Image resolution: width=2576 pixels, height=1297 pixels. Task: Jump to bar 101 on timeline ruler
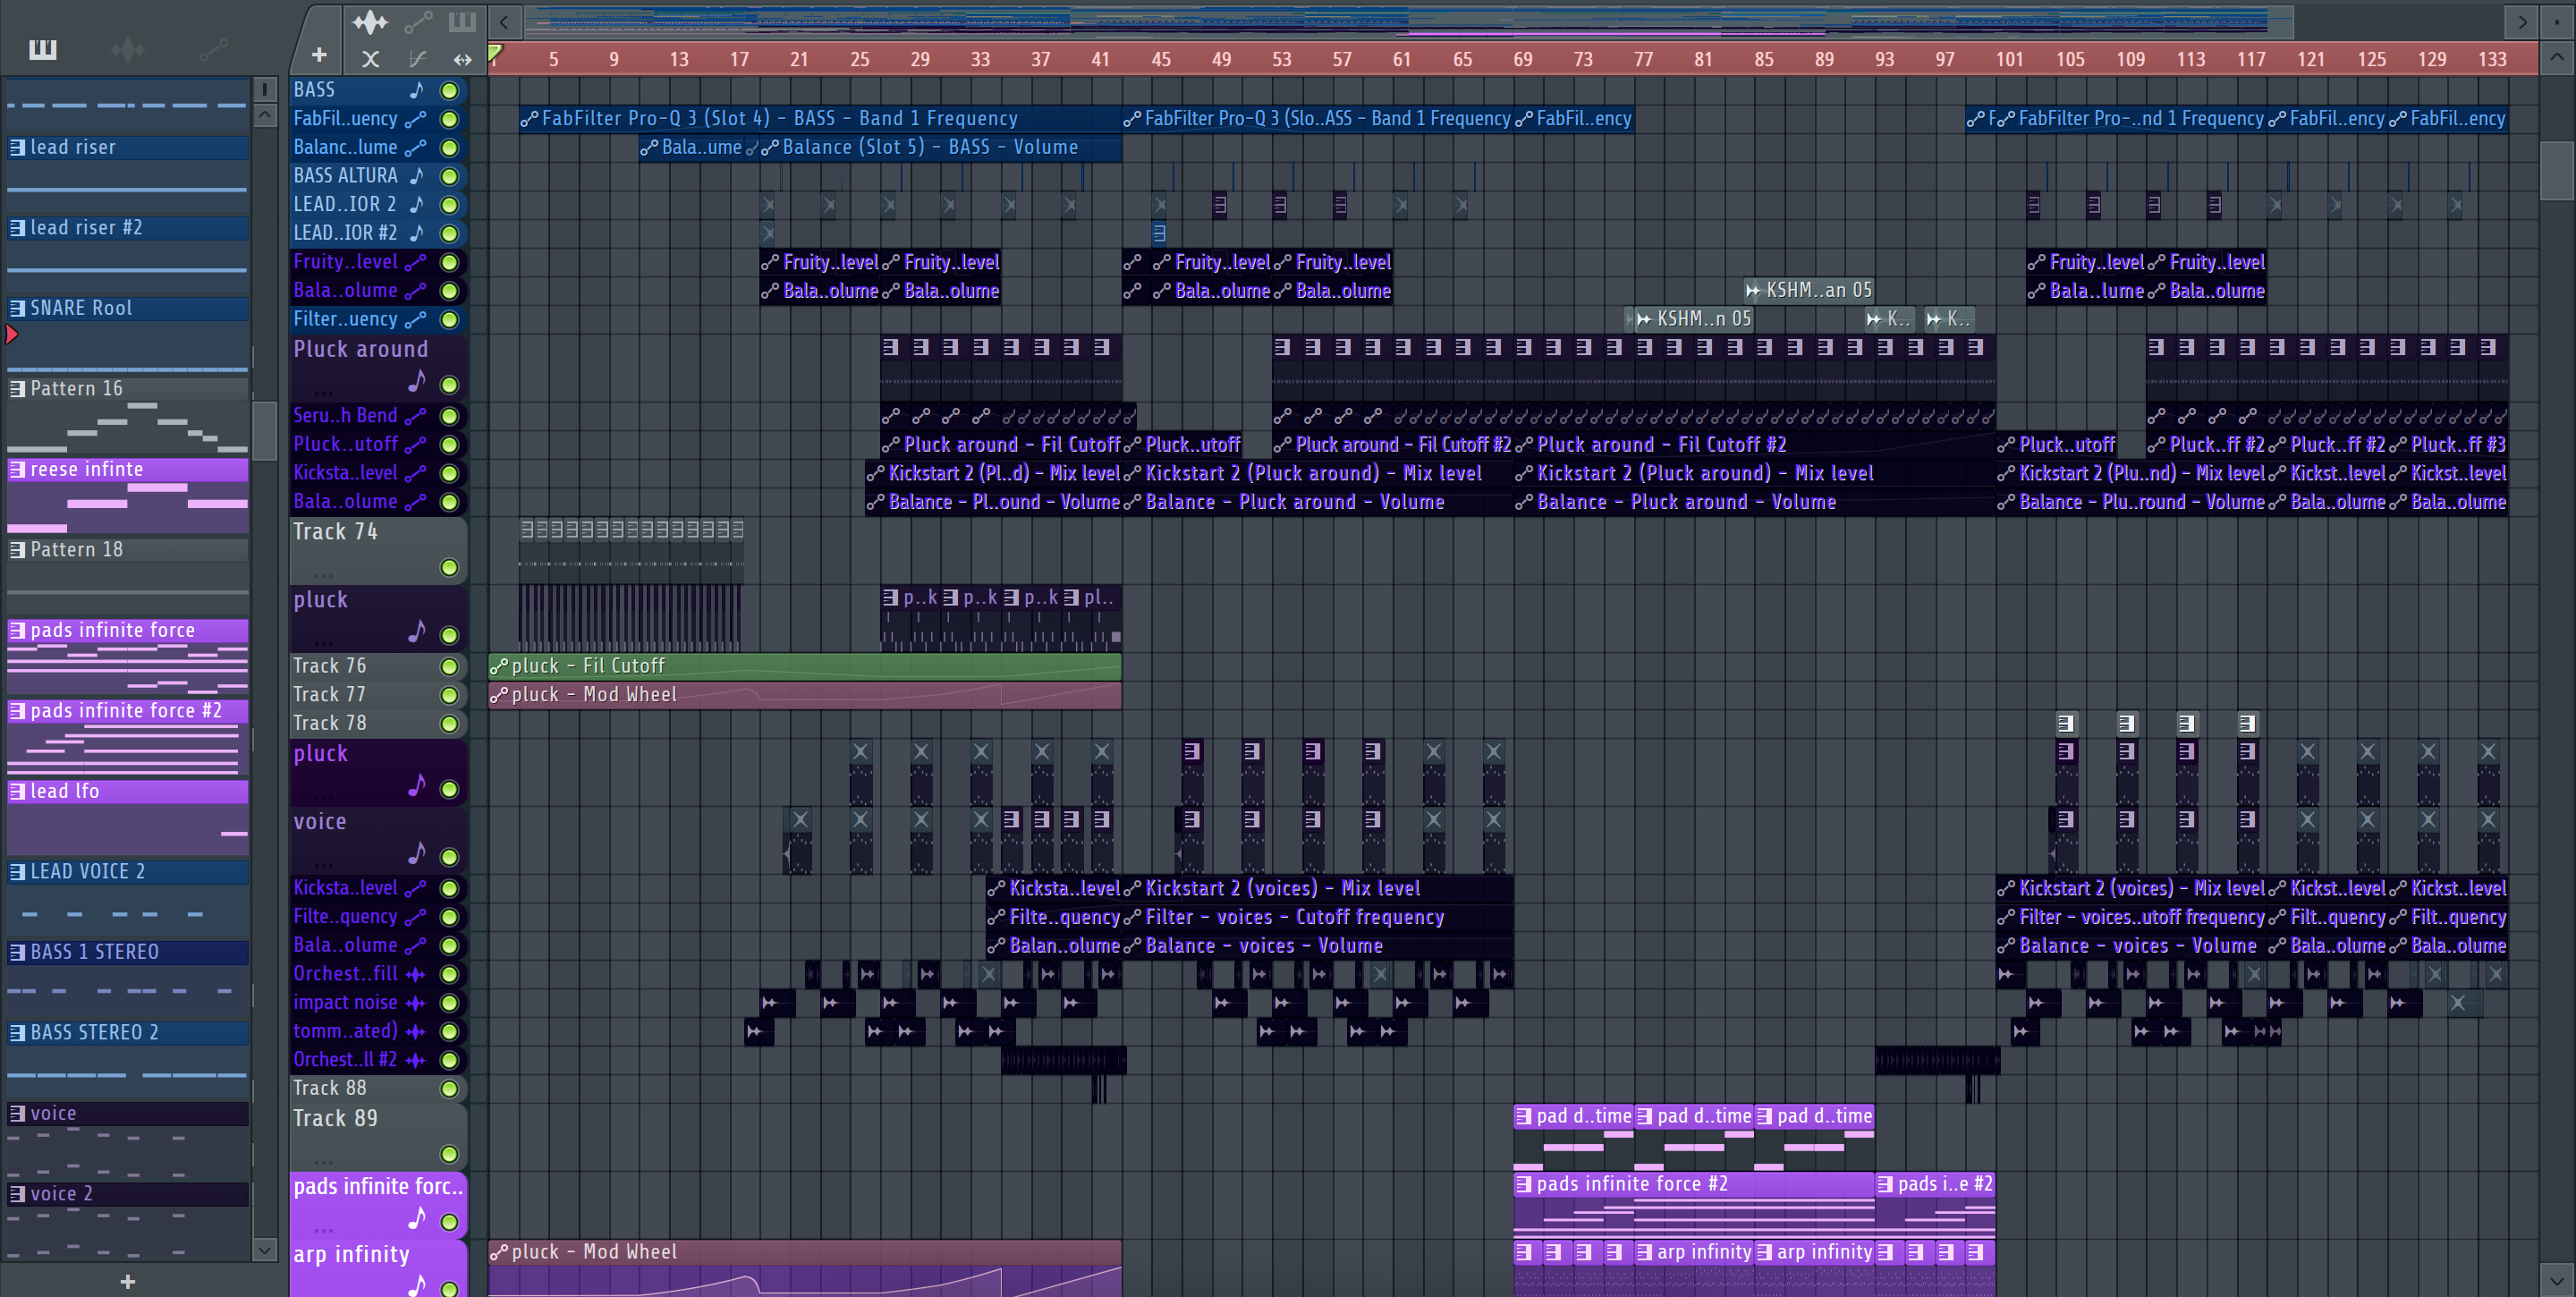(2009, 59)
